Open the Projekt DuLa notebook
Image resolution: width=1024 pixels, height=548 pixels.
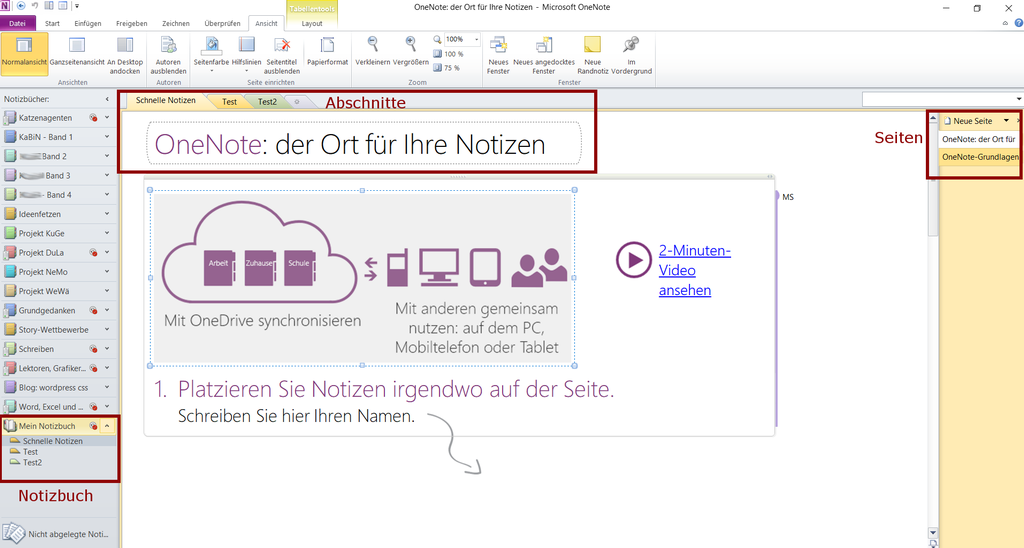[41, 253]
